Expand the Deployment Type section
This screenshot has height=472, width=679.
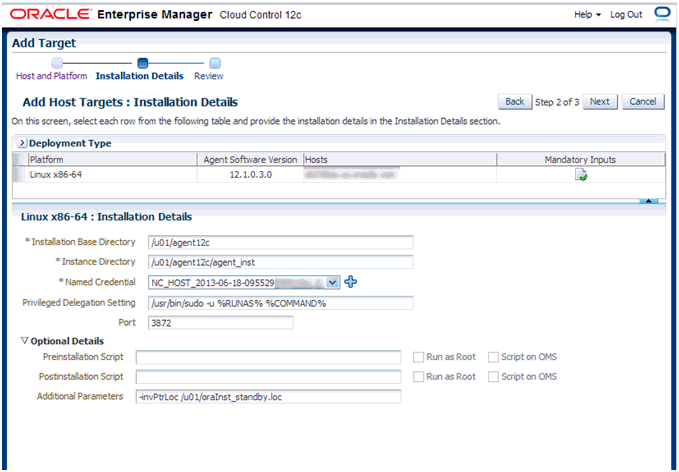tap(22, 143)
